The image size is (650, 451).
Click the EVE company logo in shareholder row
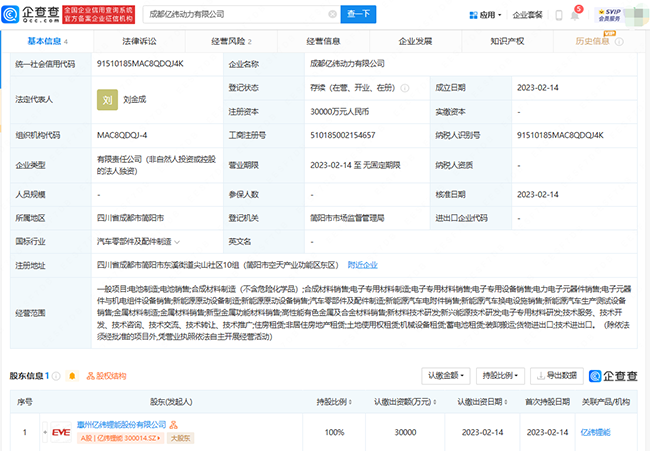60,432
